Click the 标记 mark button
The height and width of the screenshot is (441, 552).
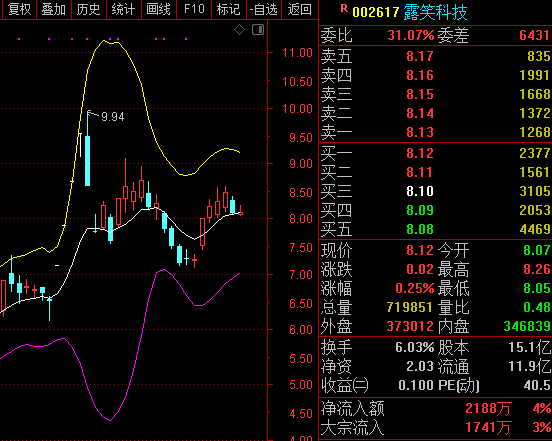point(229,10)
